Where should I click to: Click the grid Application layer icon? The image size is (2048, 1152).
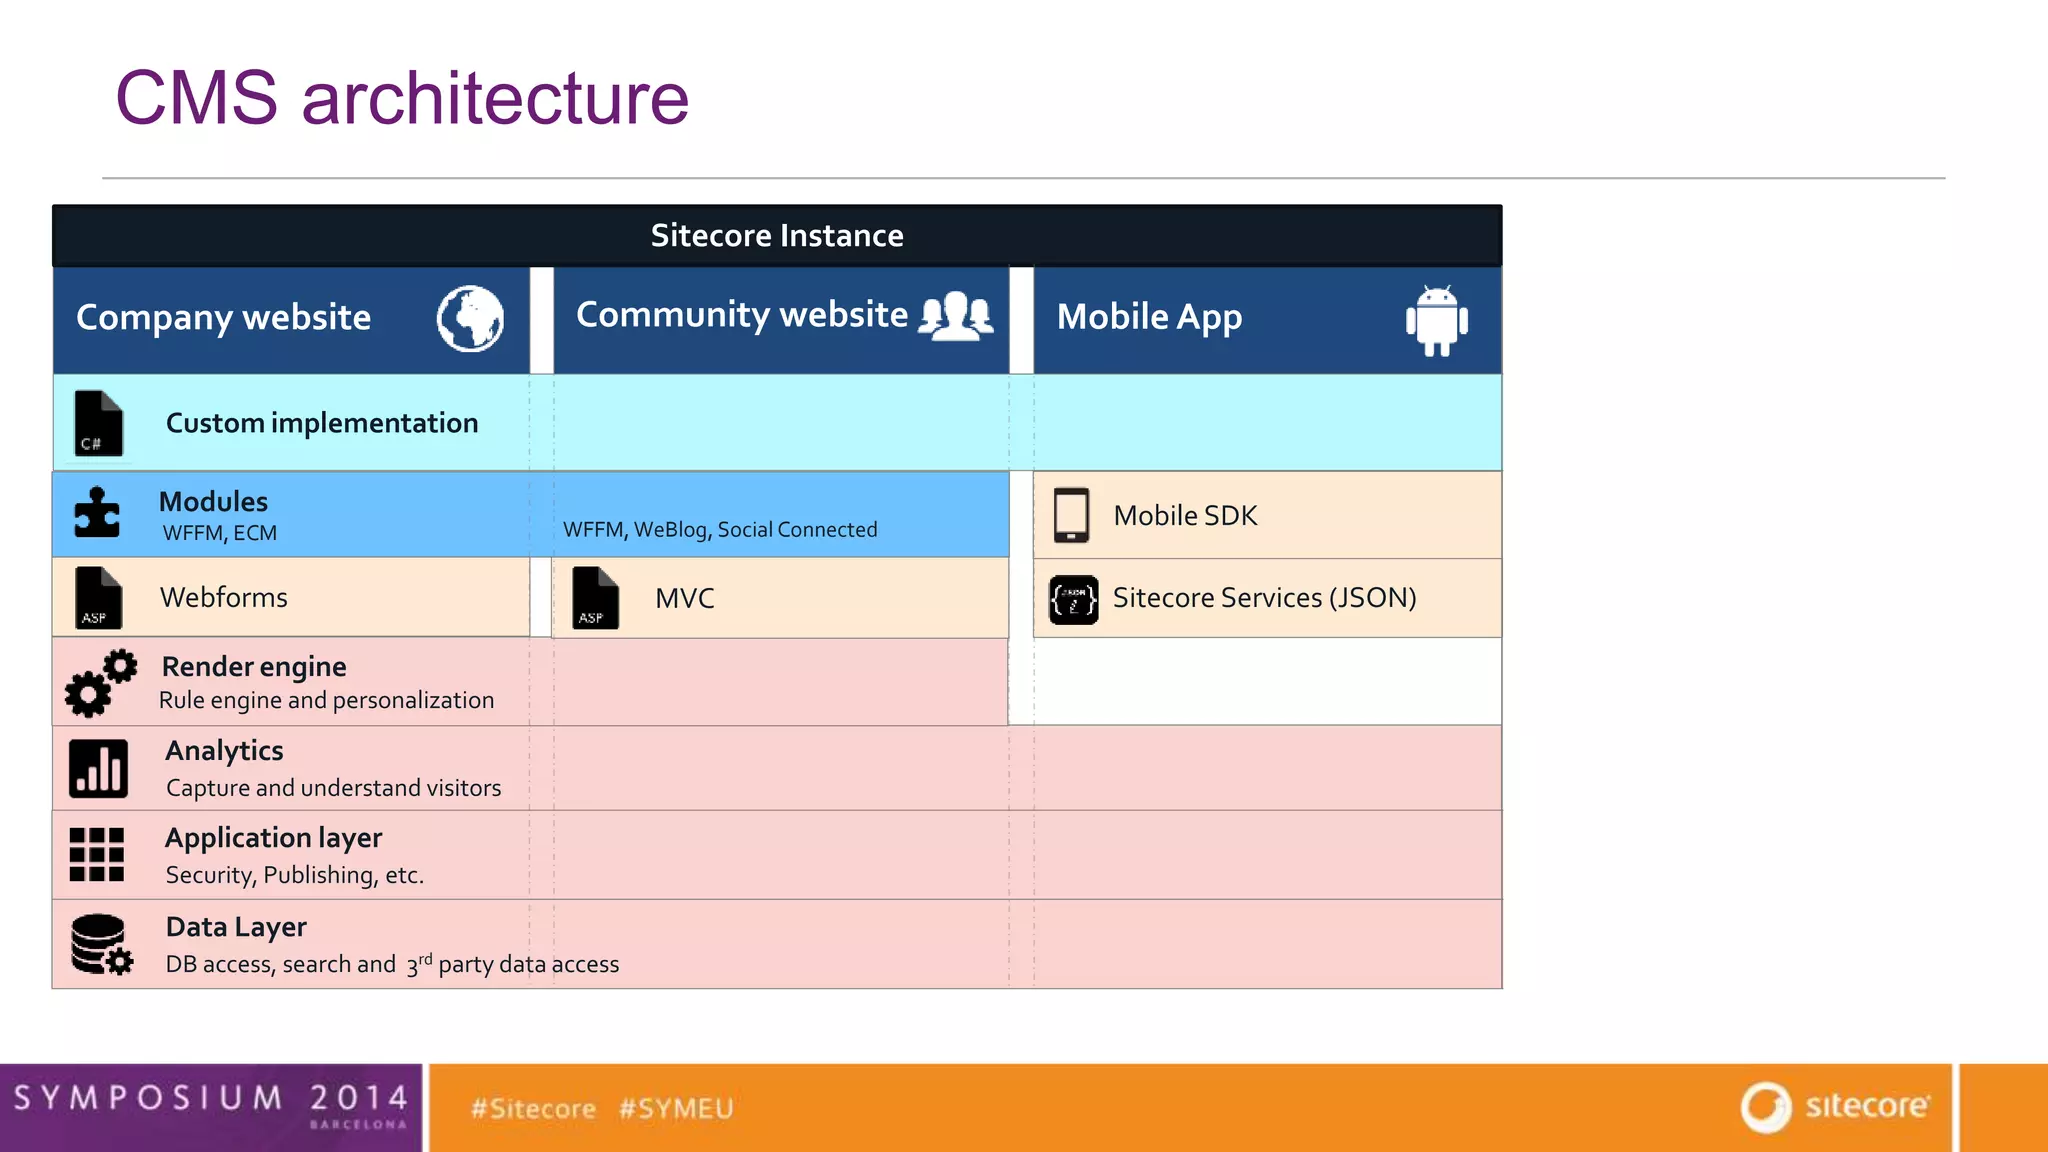coord(97,854)
